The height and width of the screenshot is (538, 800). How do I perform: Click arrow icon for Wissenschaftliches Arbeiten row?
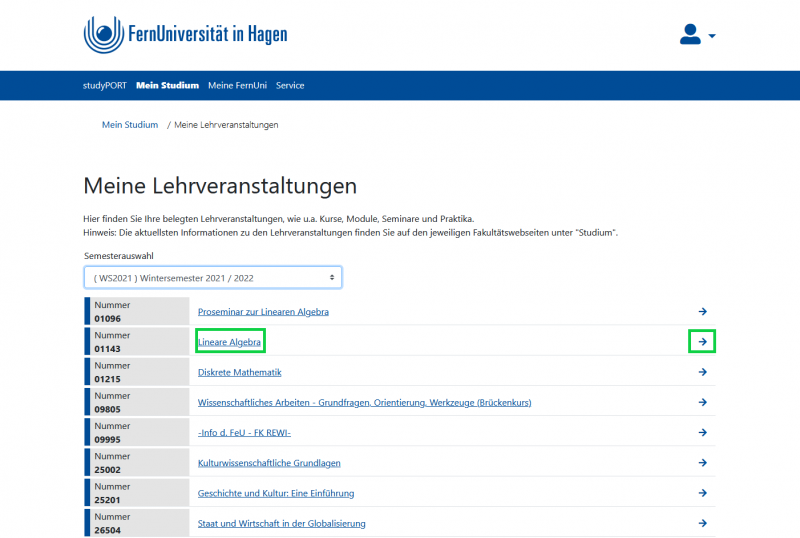tap(703, 402)
